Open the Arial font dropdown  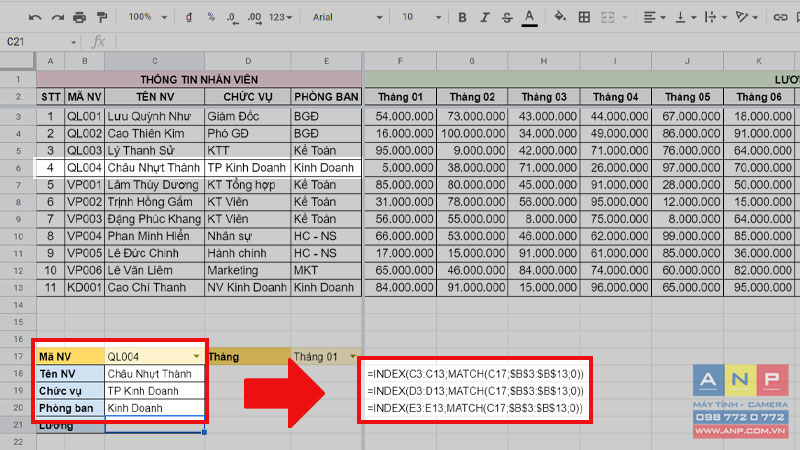tap(347, 17)
